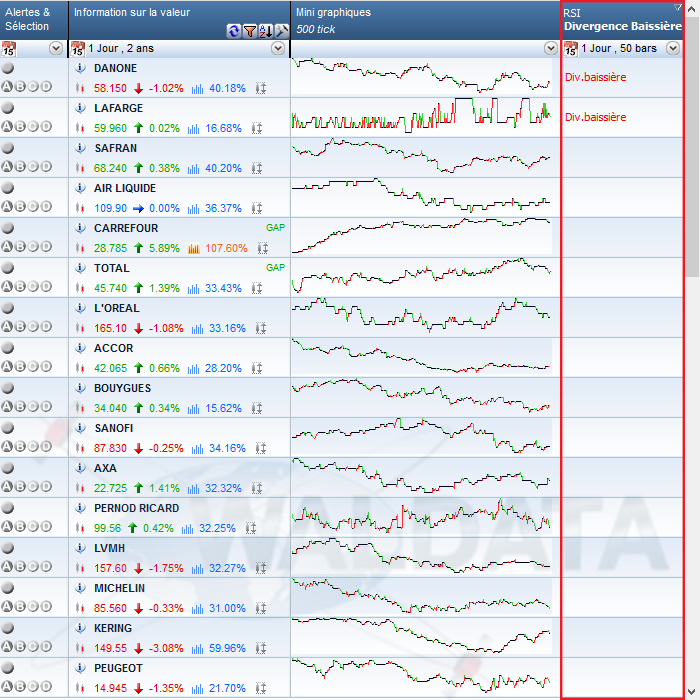Screen dimensions: 700x700
Task: Click order book icon for MICHELIN
Action: click(x=261, y=608)
